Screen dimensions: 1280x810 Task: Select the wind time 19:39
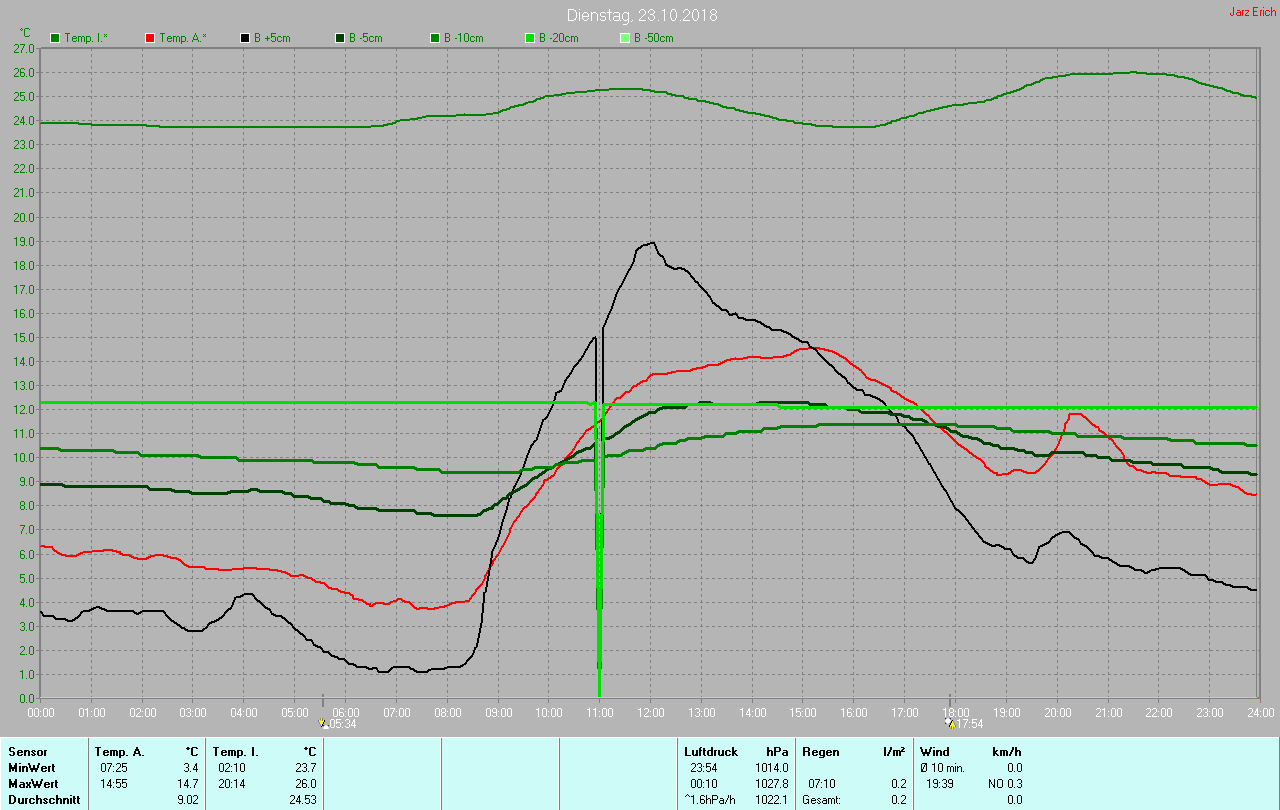click(940, 784)
